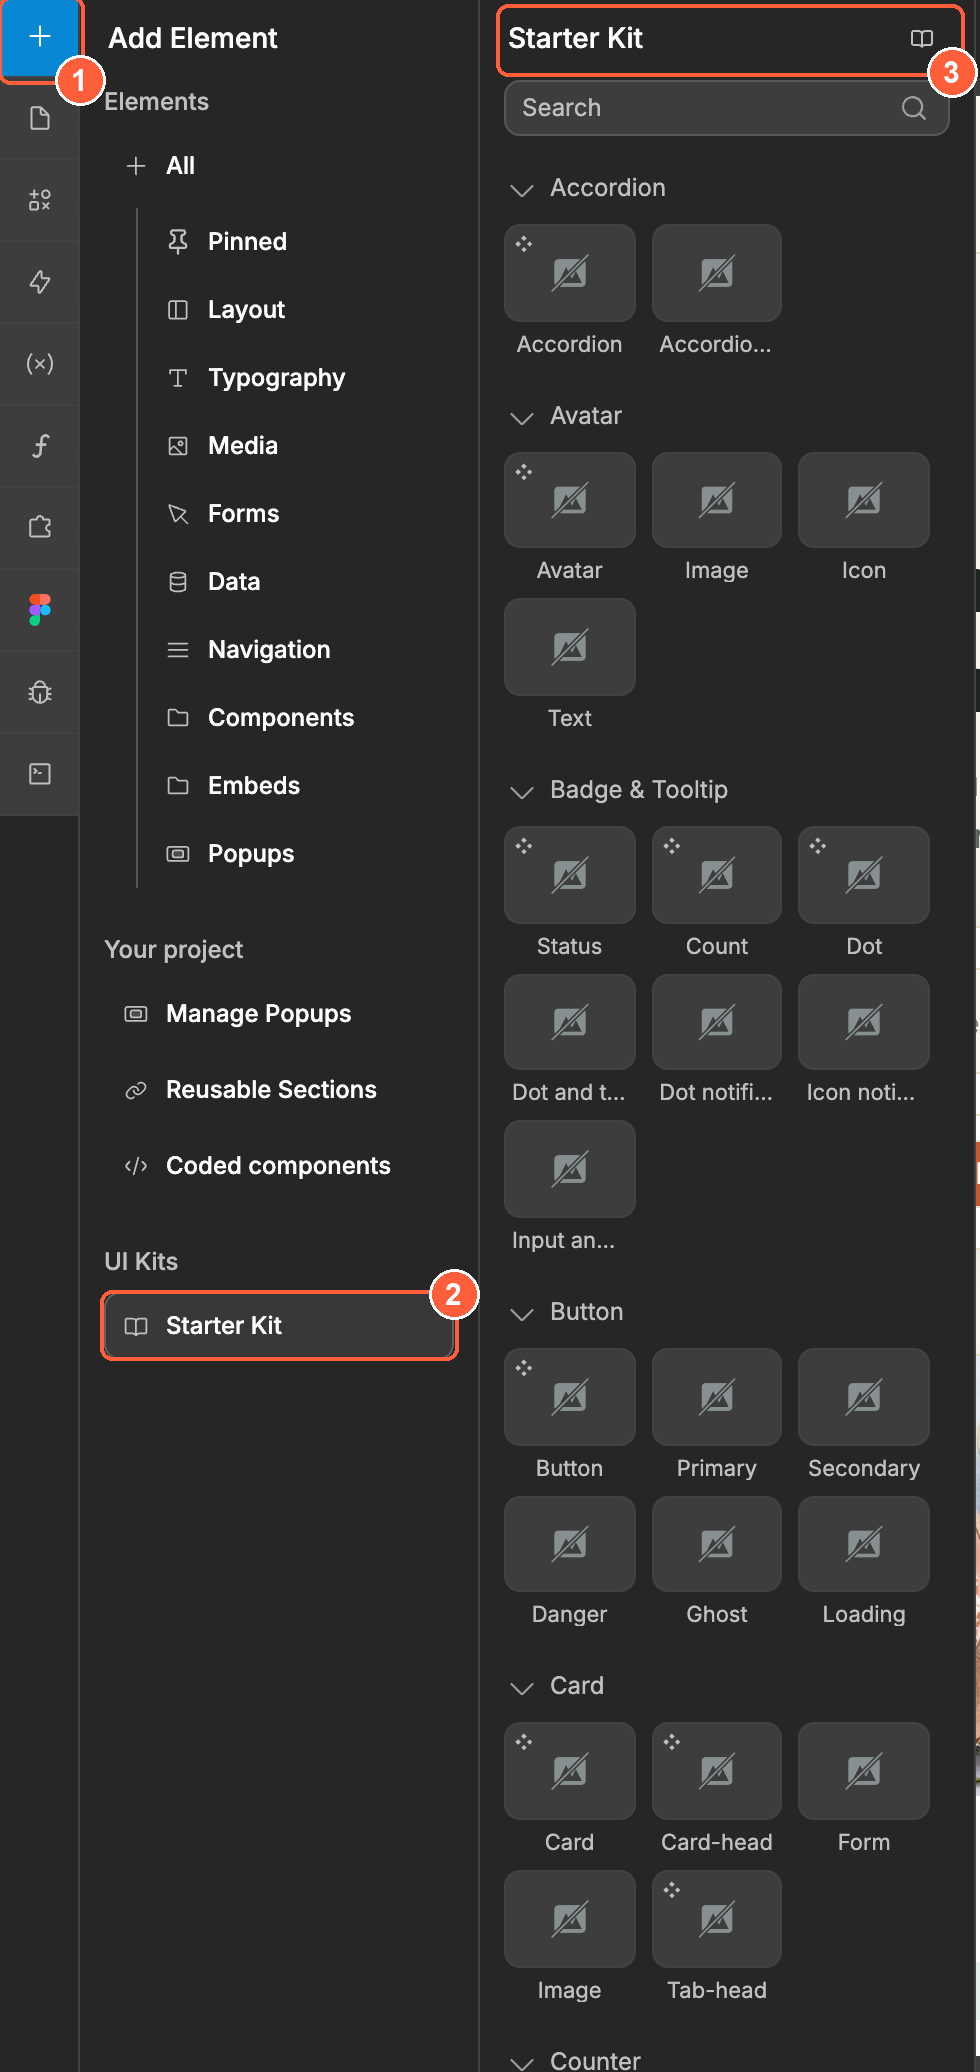Click the blue plus Add Element button

(x=40, y=38)
